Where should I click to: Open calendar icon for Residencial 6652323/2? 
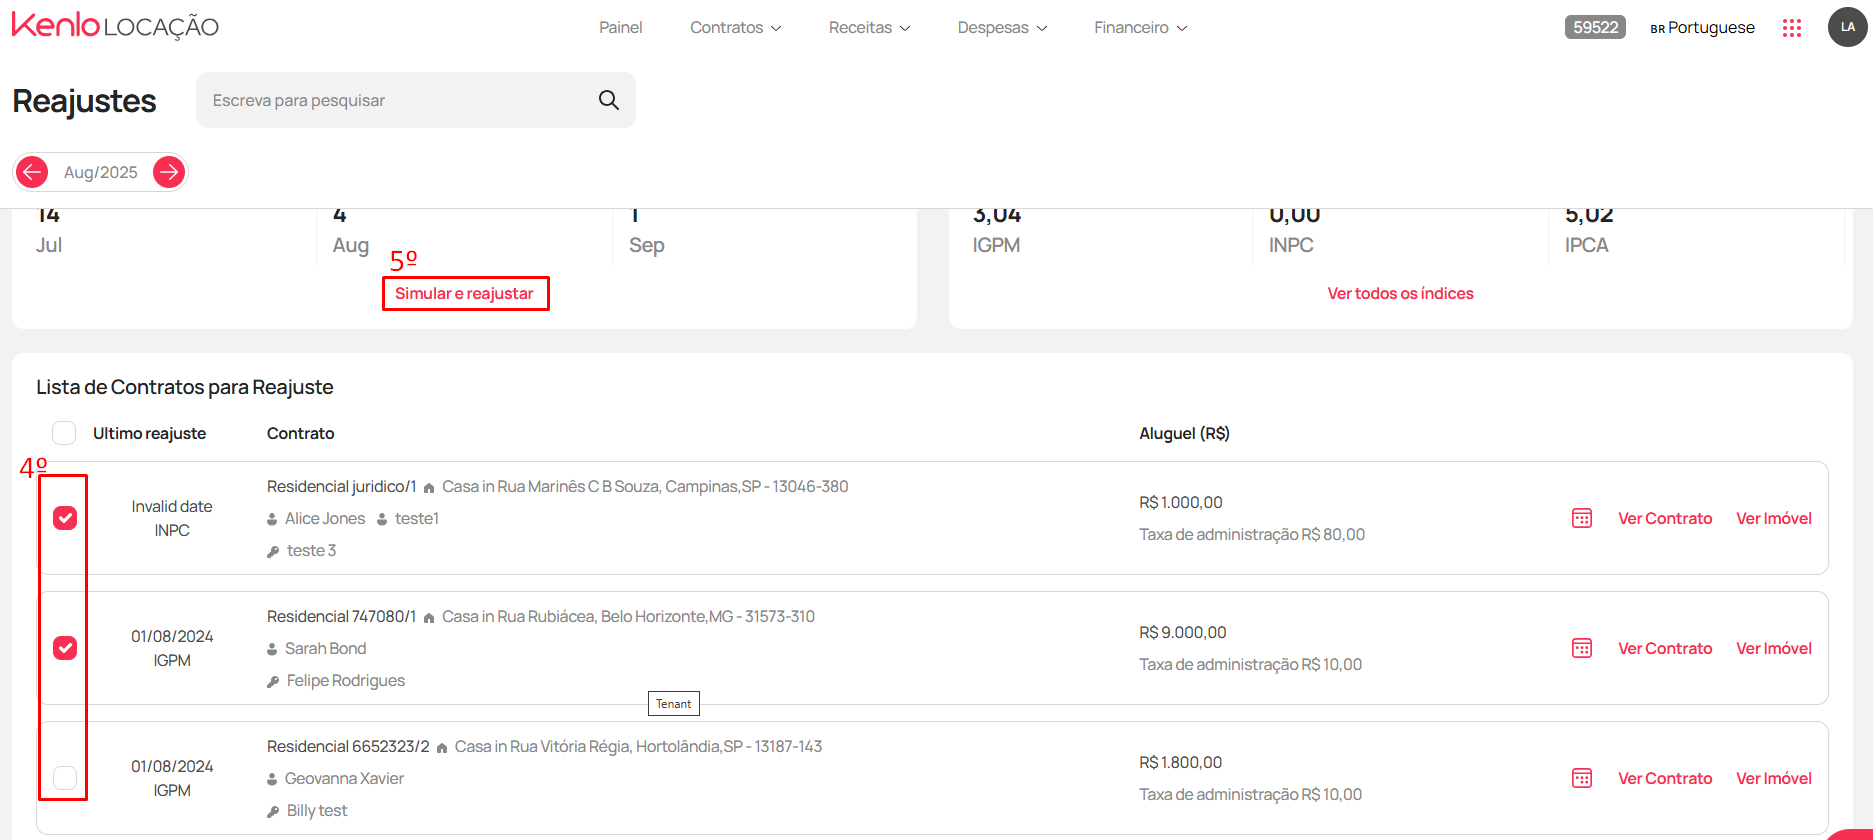pos(1581,778)
